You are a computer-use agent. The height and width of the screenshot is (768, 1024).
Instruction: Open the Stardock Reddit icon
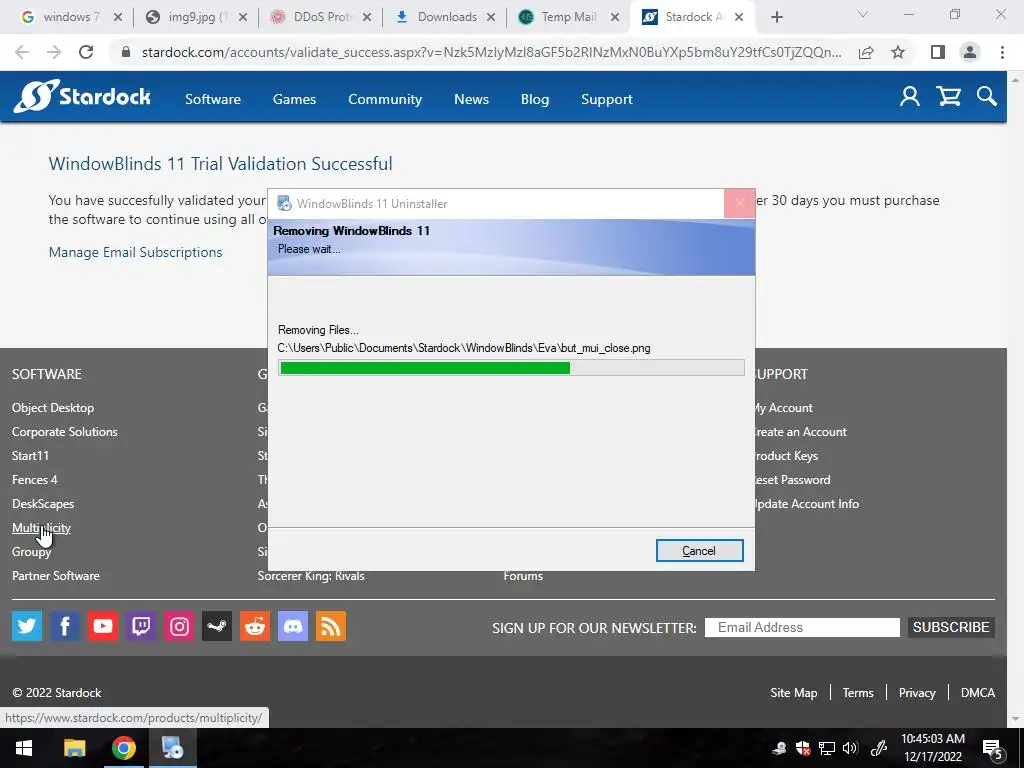click(x=255, y=626)
